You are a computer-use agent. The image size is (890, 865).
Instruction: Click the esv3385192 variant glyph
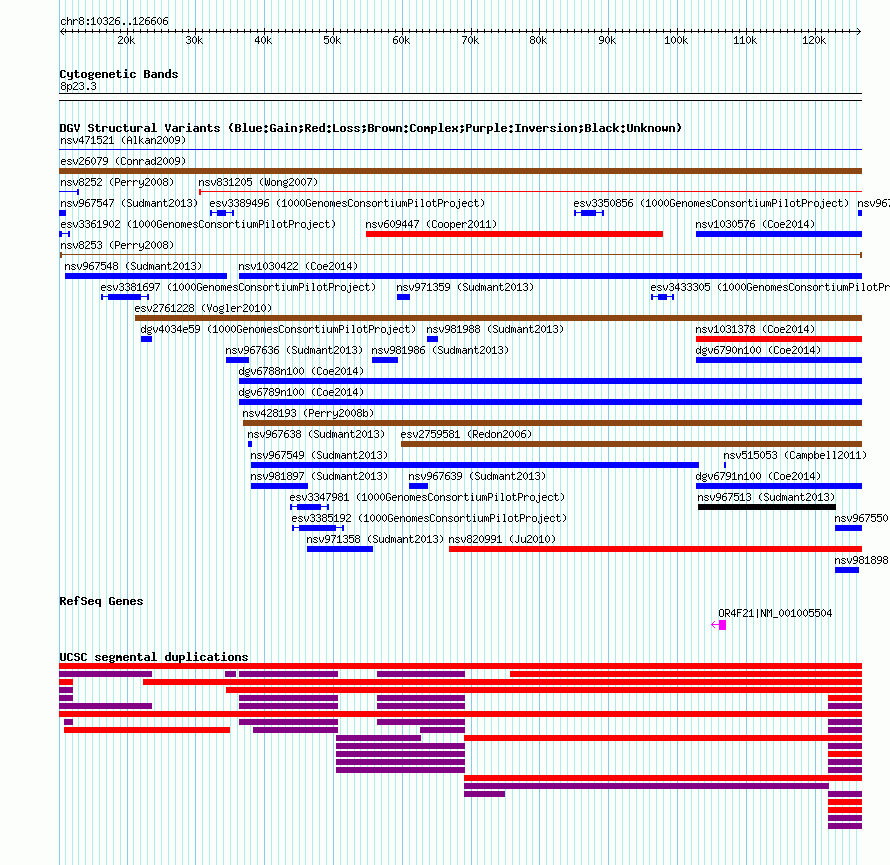click(318, 528)
